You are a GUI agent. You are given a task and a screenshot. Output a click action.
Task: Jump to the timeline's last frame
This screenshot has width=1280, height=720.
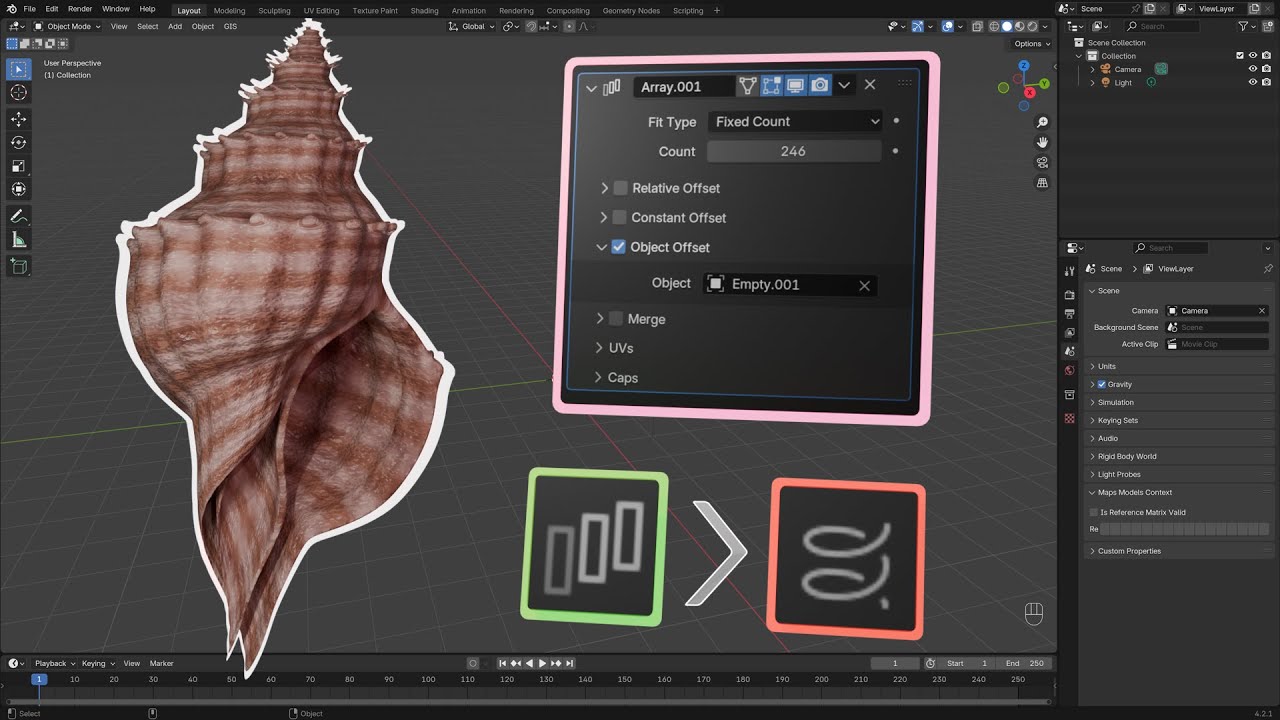point(570,663)
